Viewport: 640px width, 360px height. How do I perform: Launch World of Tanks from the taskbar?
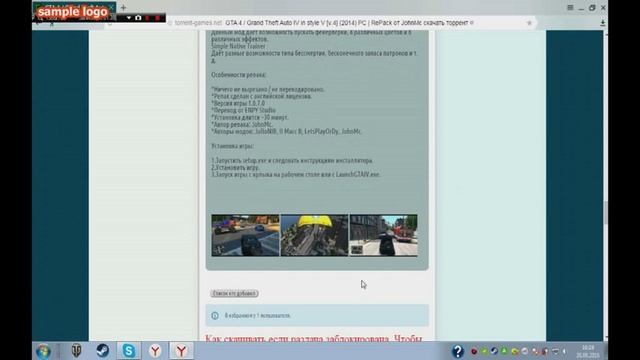76,351
